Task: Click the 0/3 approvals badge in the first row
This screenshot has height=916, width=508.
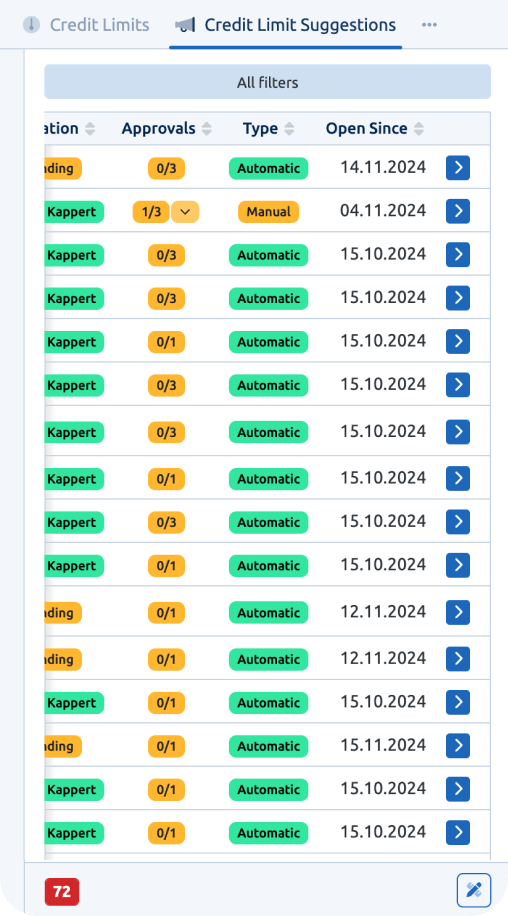Action: 166,169
